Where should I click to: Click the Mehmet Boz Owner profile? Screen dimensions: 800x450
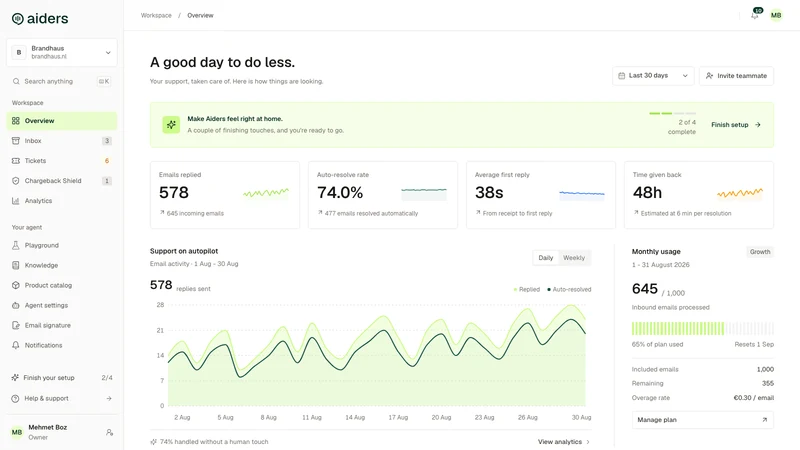tap(62, 432)
